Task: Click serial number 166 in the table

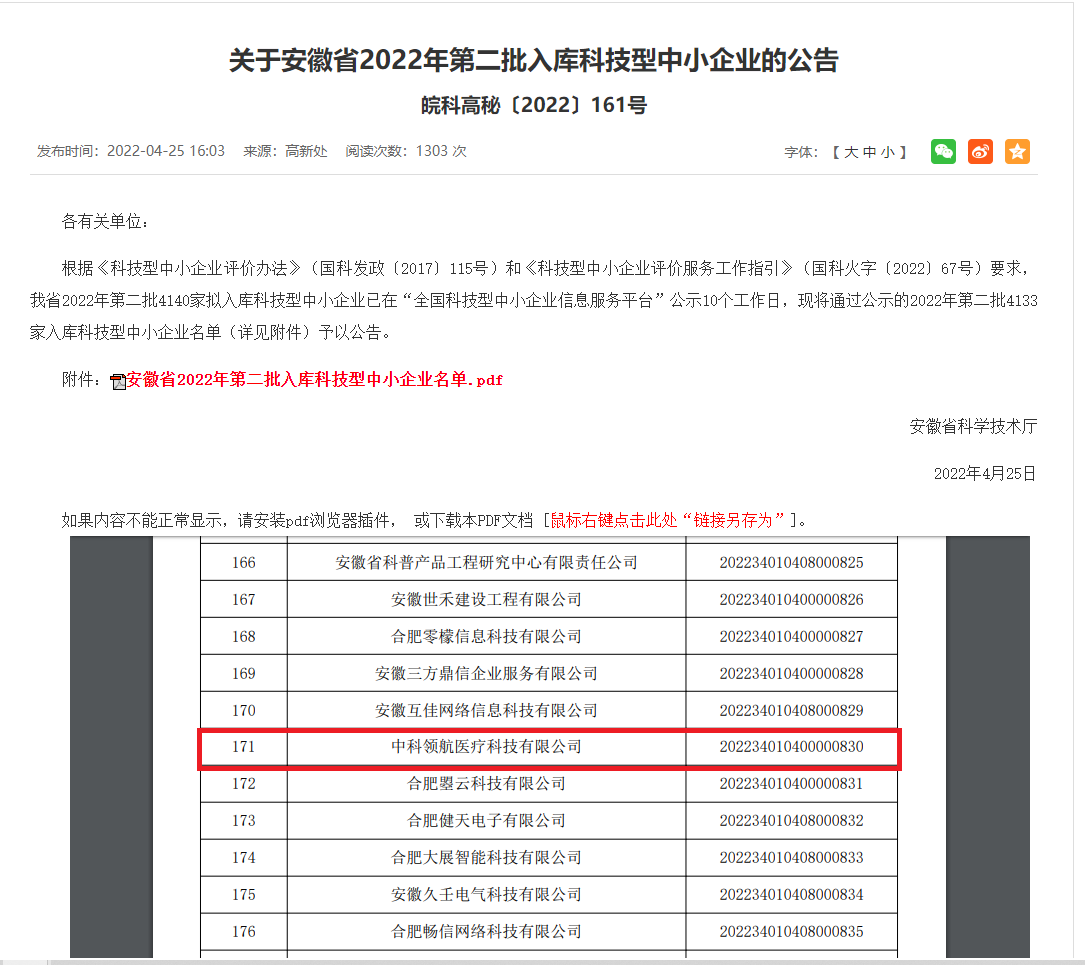Action: 244,562
